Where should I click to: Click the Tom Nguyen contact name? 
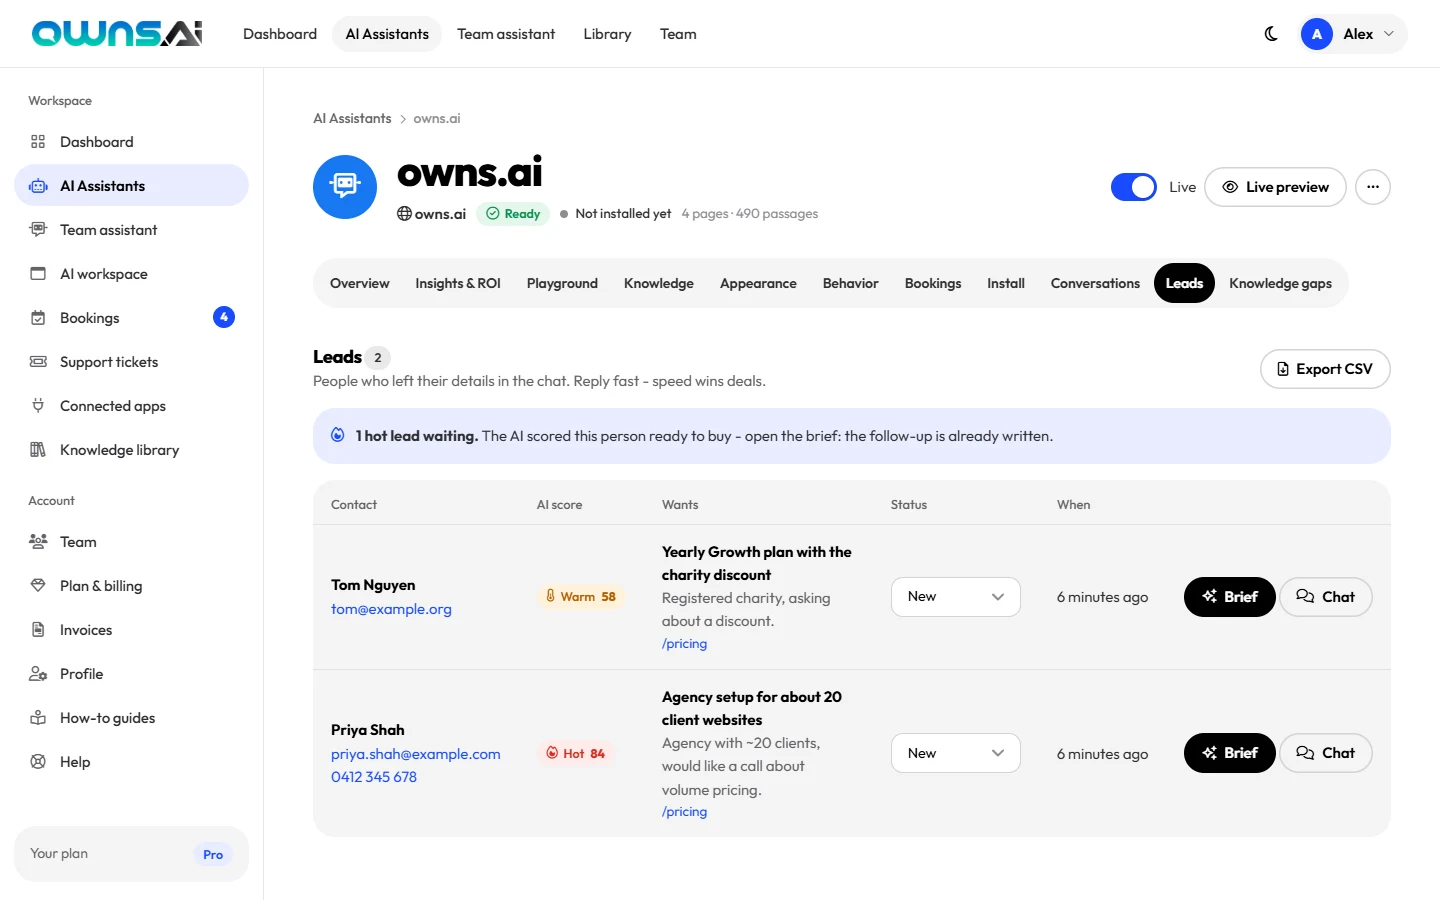pyautogui.click(x=373, y=585)
